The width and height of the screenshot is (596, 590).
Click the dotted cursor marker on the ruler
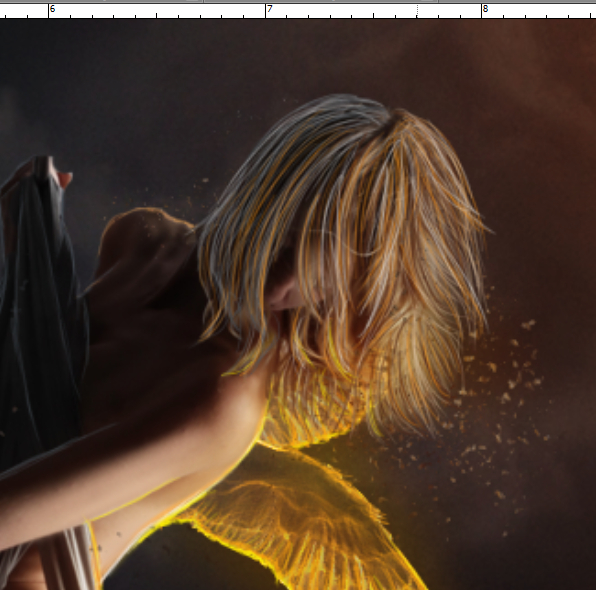tap(417, 11)
